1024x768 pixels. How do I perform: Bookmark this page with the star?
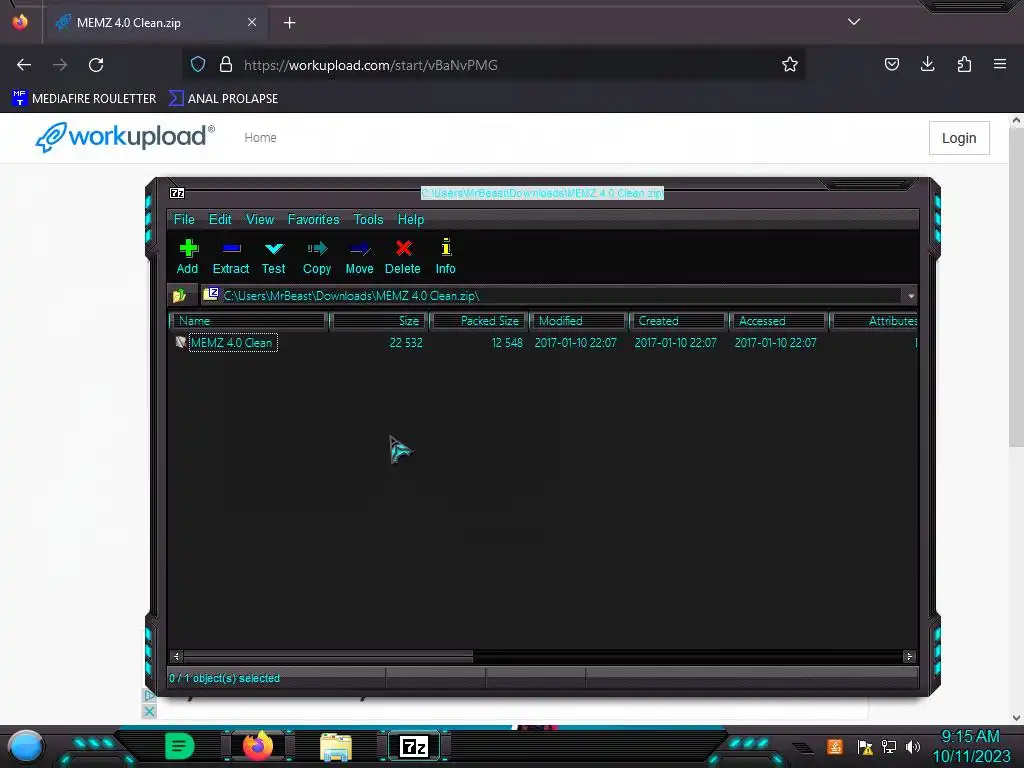[790, 64]
